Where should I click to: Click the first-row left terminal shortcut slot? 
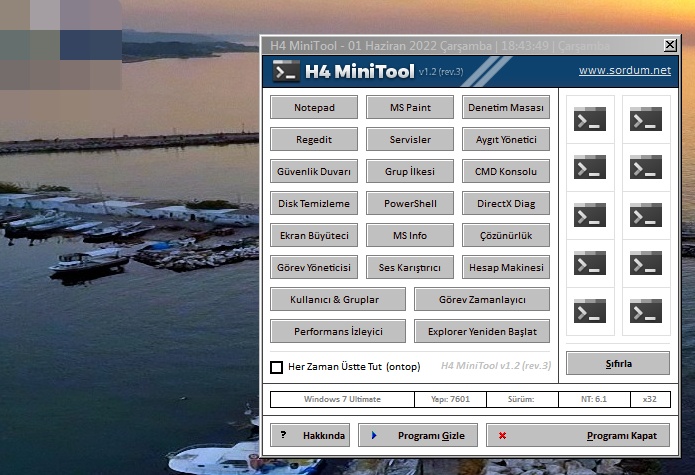point(590,119)
